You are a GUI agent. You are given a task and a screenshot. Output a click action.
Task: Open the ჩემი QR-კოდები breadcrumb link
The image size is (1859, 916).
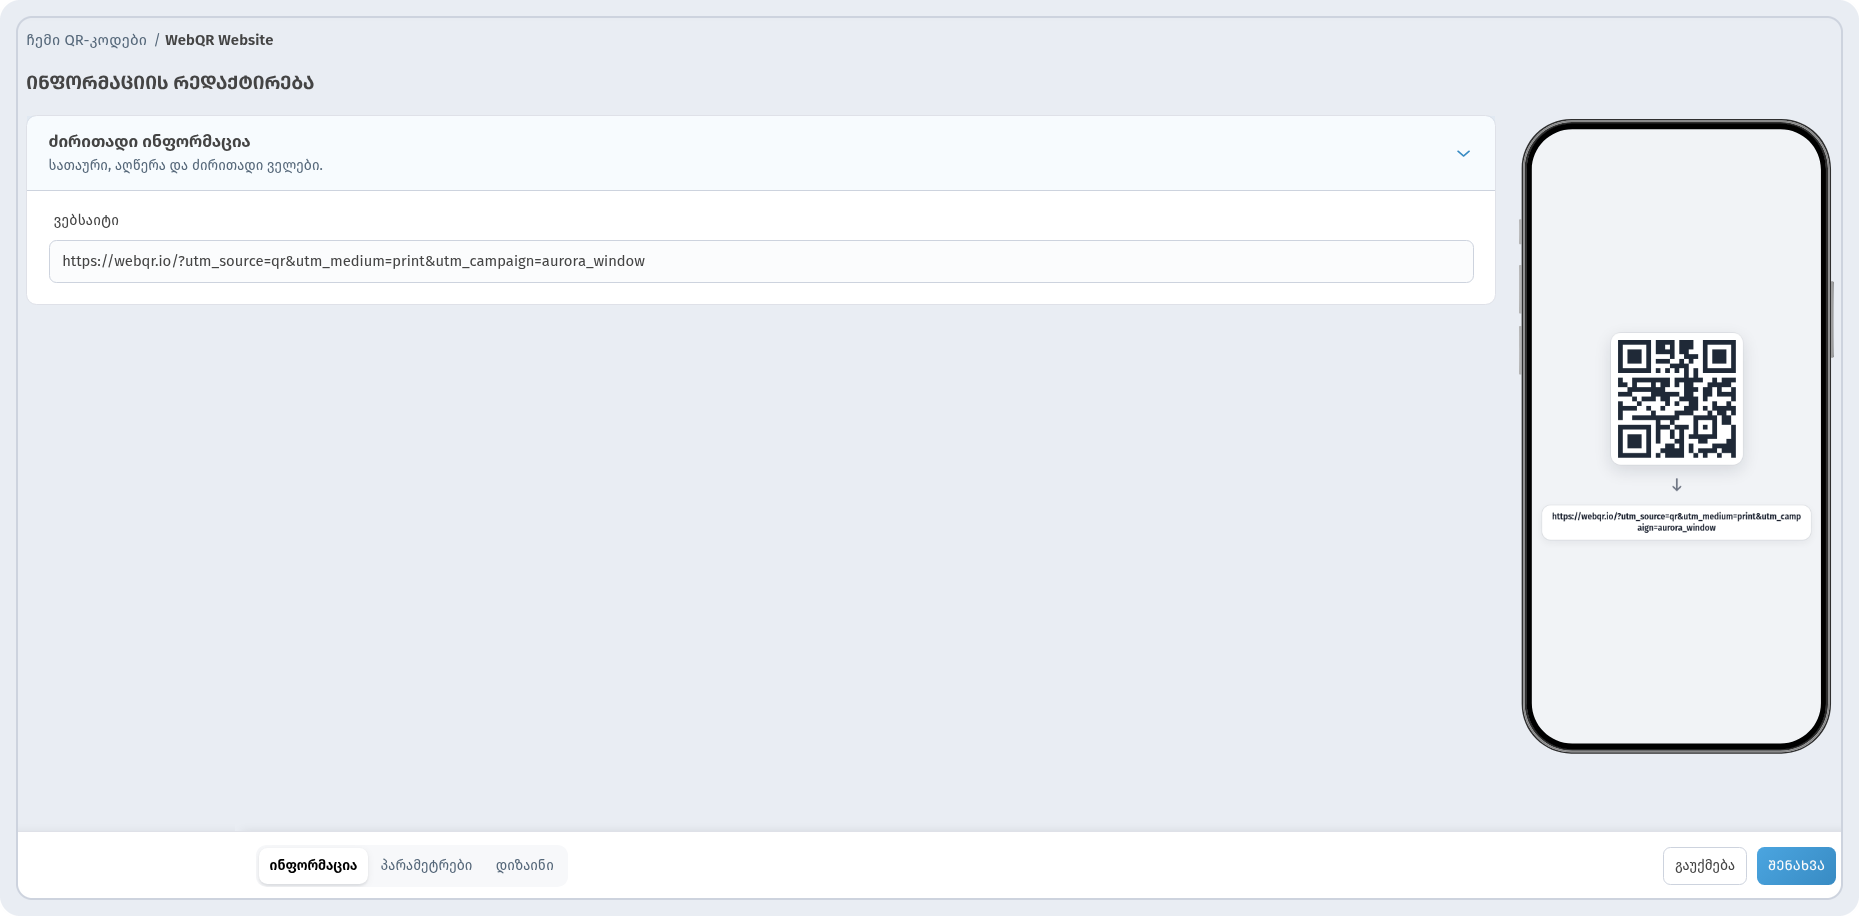tap(86, 40)
